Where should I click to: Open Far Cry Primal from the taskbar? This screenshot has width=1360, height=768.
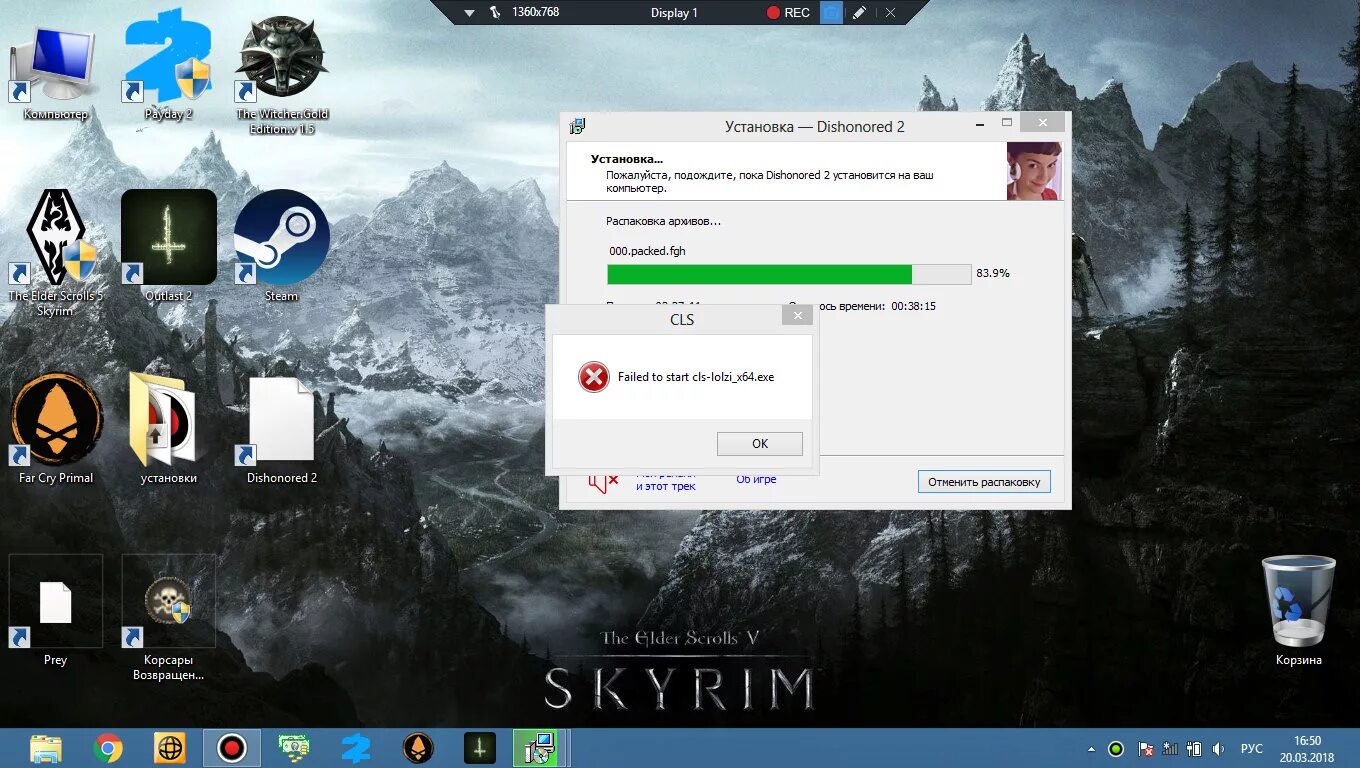tap(418, 748)
